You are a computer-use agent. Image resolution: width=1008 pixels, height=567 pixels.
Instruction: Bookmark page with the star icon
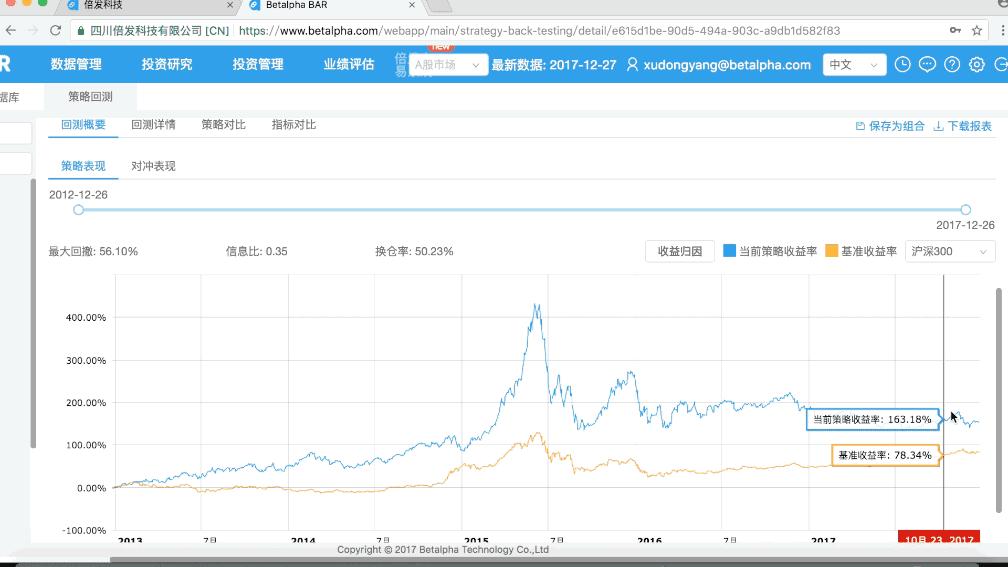[977, 30]
